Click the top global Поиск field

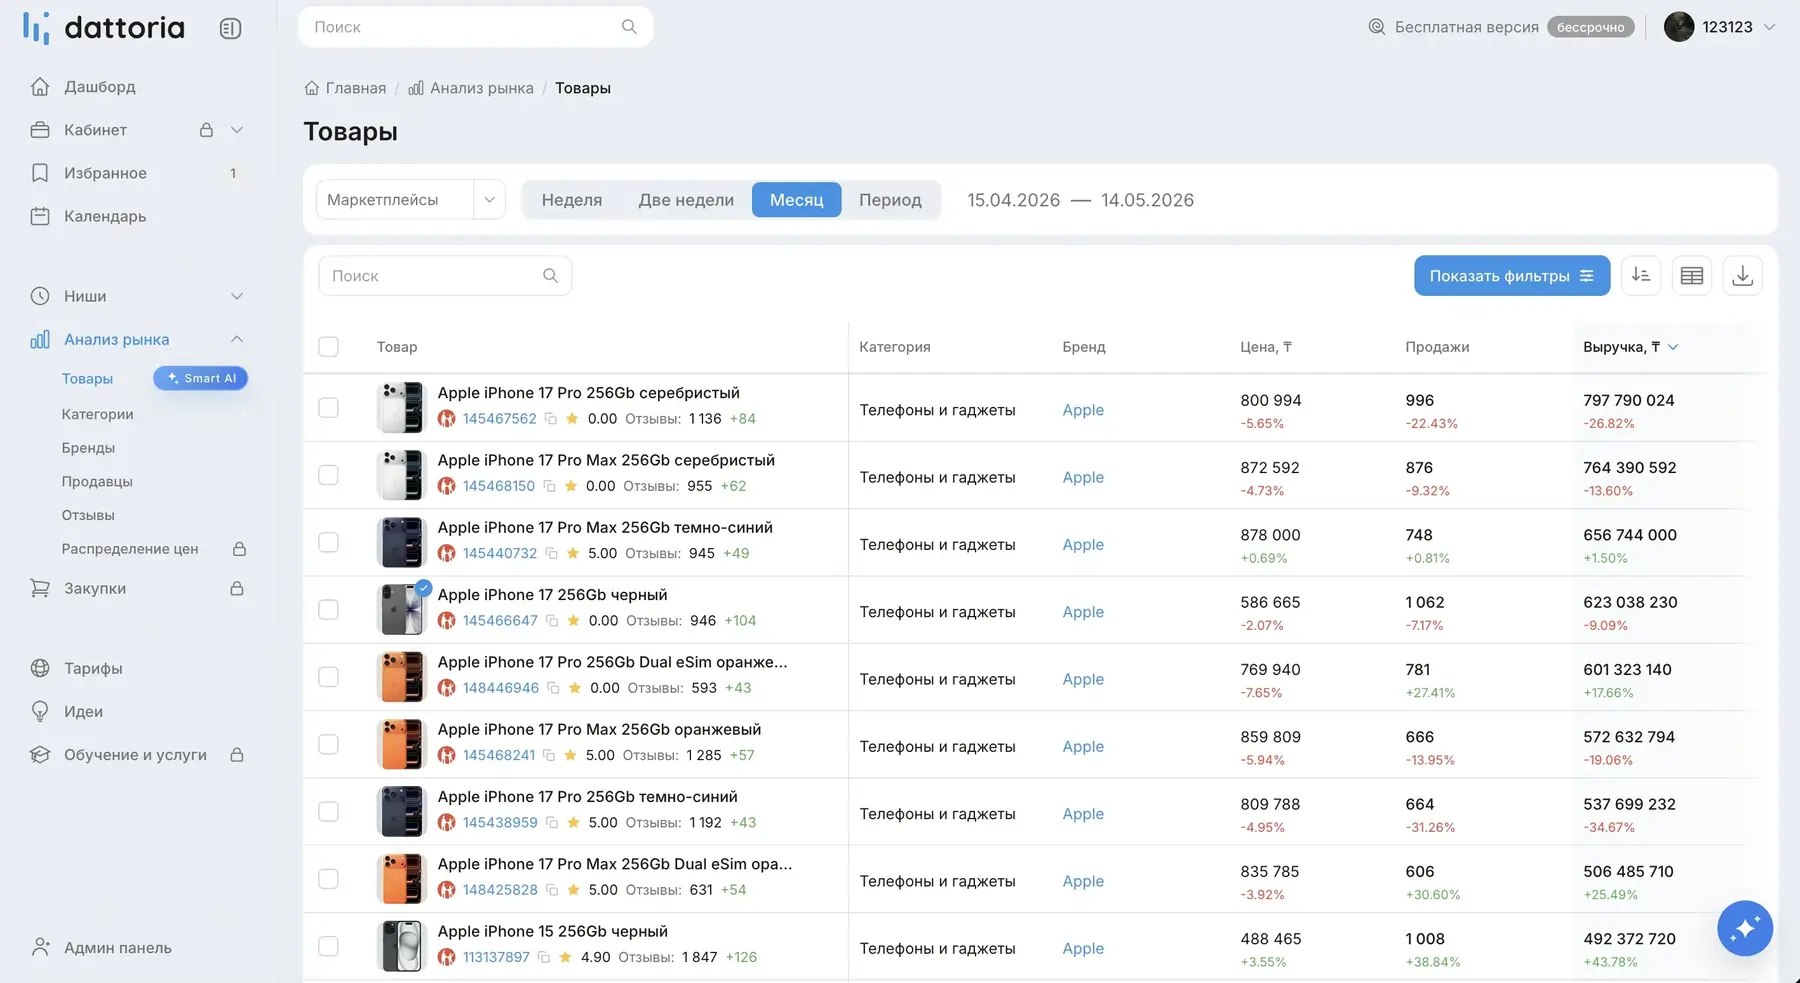tap(475, 27)
